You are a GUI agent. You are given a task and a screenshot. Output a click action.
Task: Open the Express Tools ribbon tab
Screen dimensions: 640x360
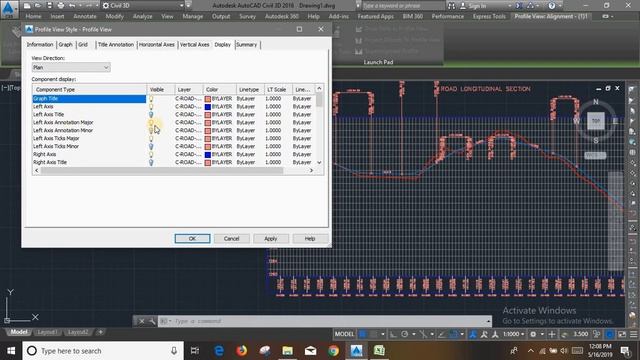point(489,16)
